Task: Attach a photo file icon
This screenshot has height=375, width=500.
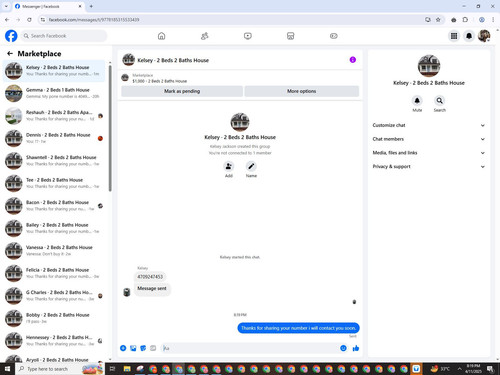Action: [x=133, y=348]
